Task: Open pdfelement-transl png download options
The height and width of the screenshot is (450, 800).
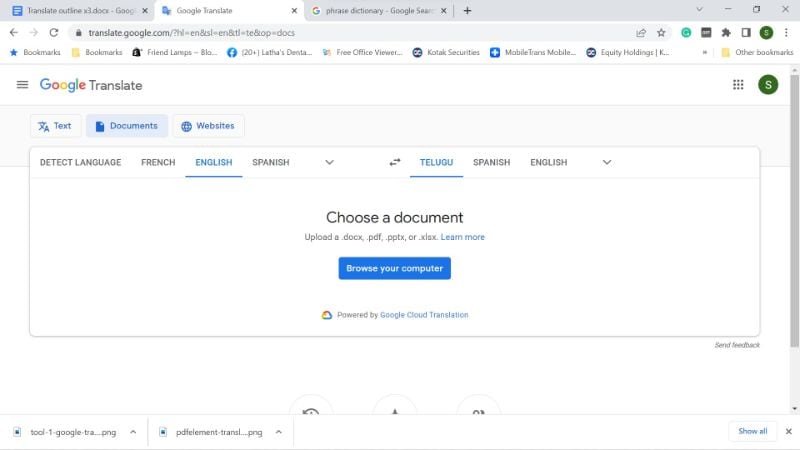Action: point(279,432)
